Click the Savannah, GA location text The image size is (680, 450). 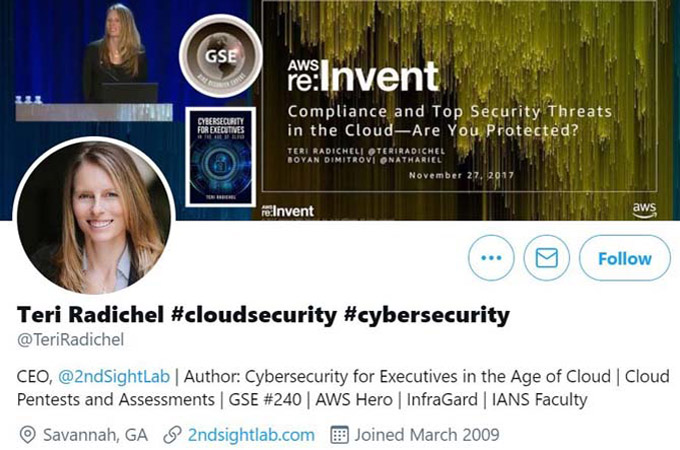pos(95,435)
